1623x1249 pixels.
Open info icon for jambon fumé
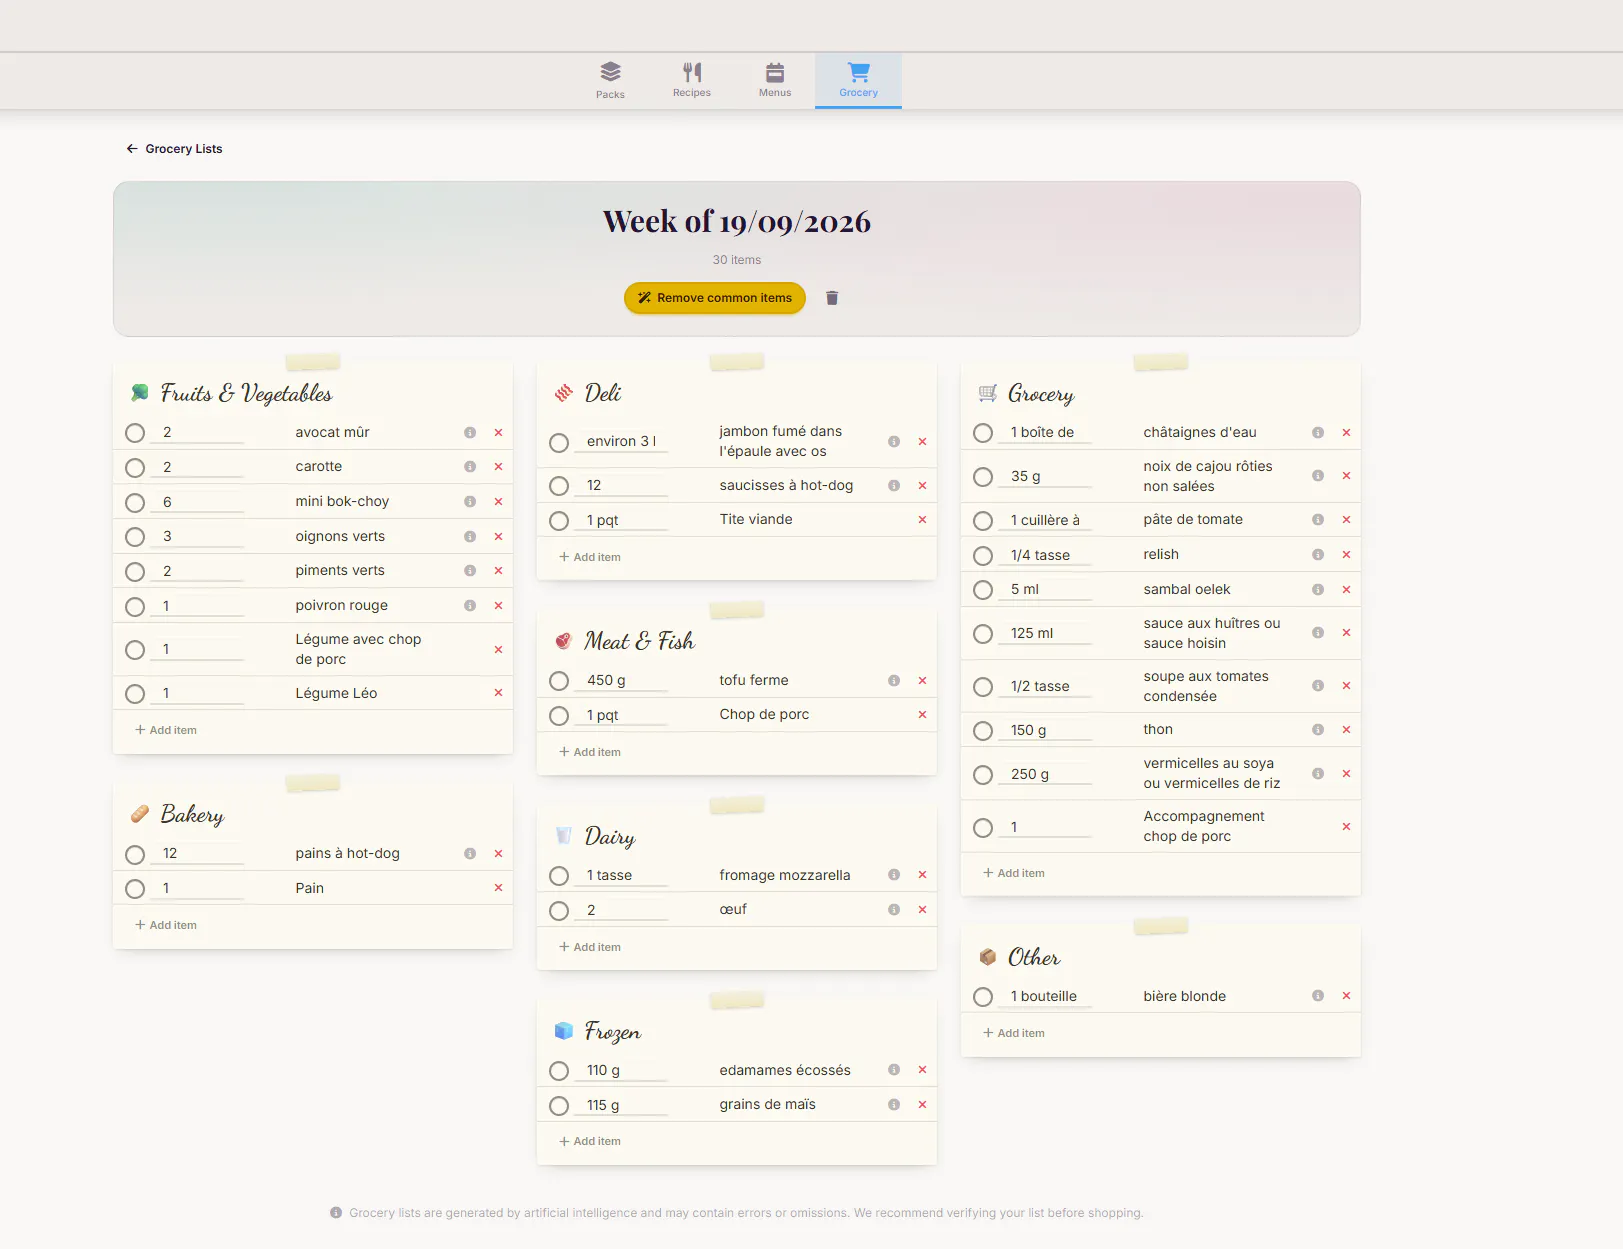pyautogui.click(x=894, y=442)
